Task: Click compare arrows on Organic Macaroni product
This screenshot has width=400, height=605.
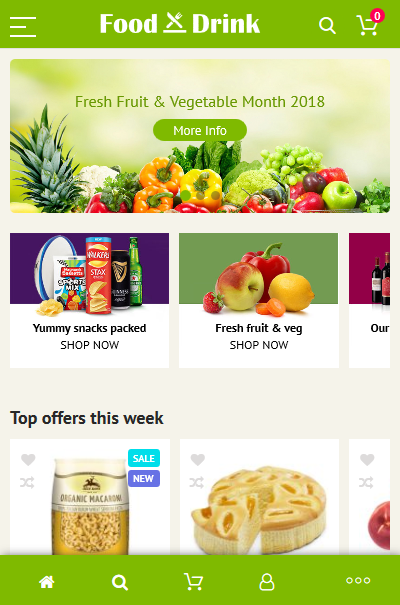Action: click(x=27, y=482)
